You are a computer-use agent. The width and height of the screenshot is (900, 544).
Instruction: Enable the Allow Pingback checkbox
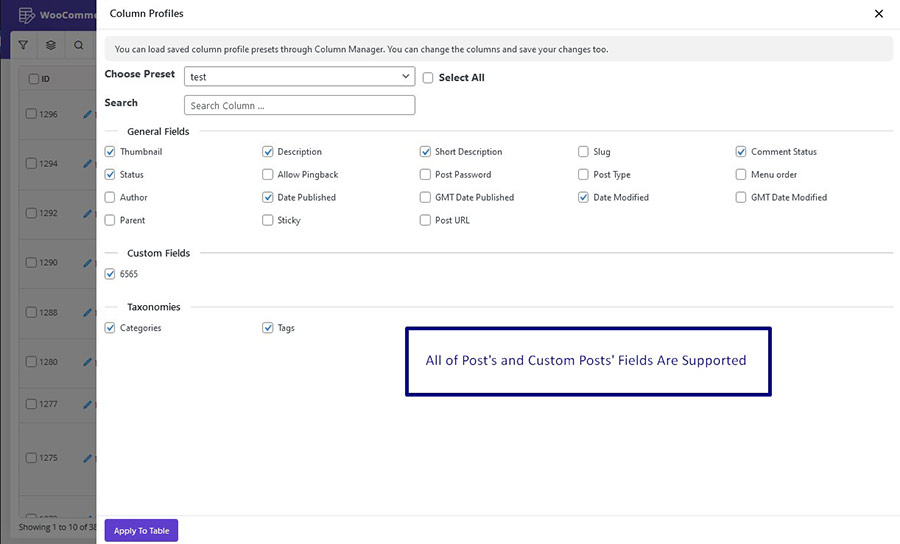(x=267, y=174)
